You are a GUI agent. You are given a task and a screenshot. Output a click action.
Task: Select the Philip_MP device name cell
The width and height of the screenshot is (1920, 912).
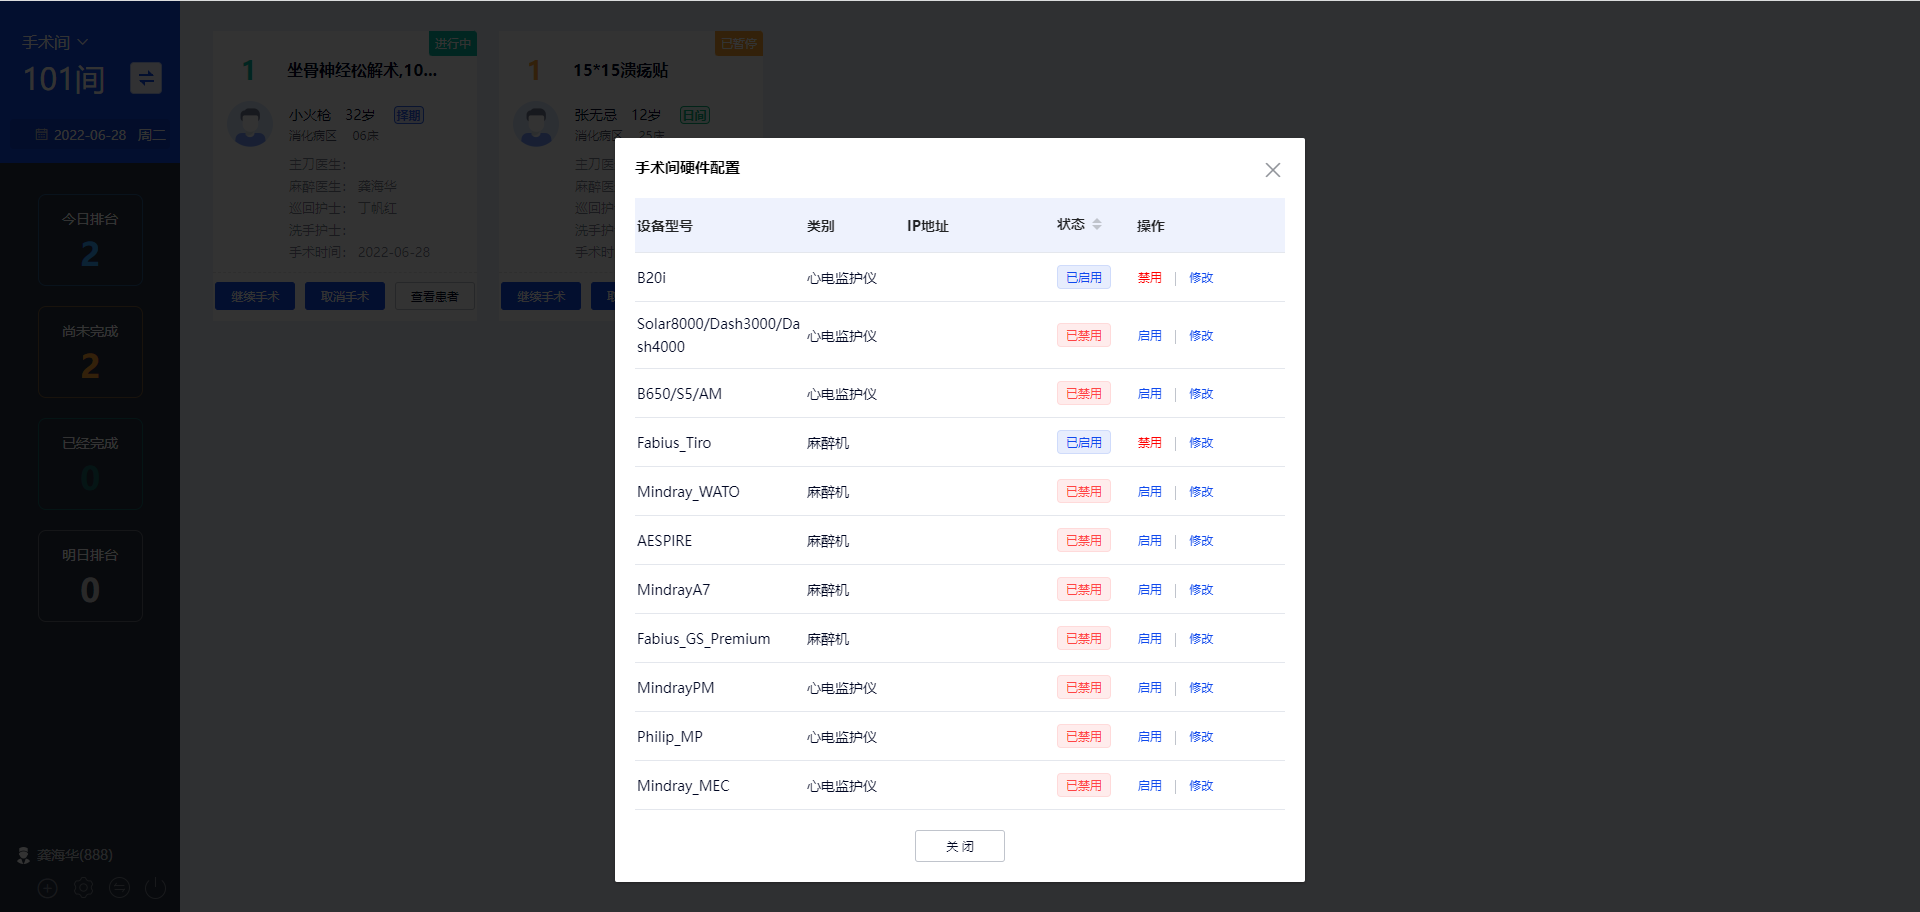[x=669, y=737]
